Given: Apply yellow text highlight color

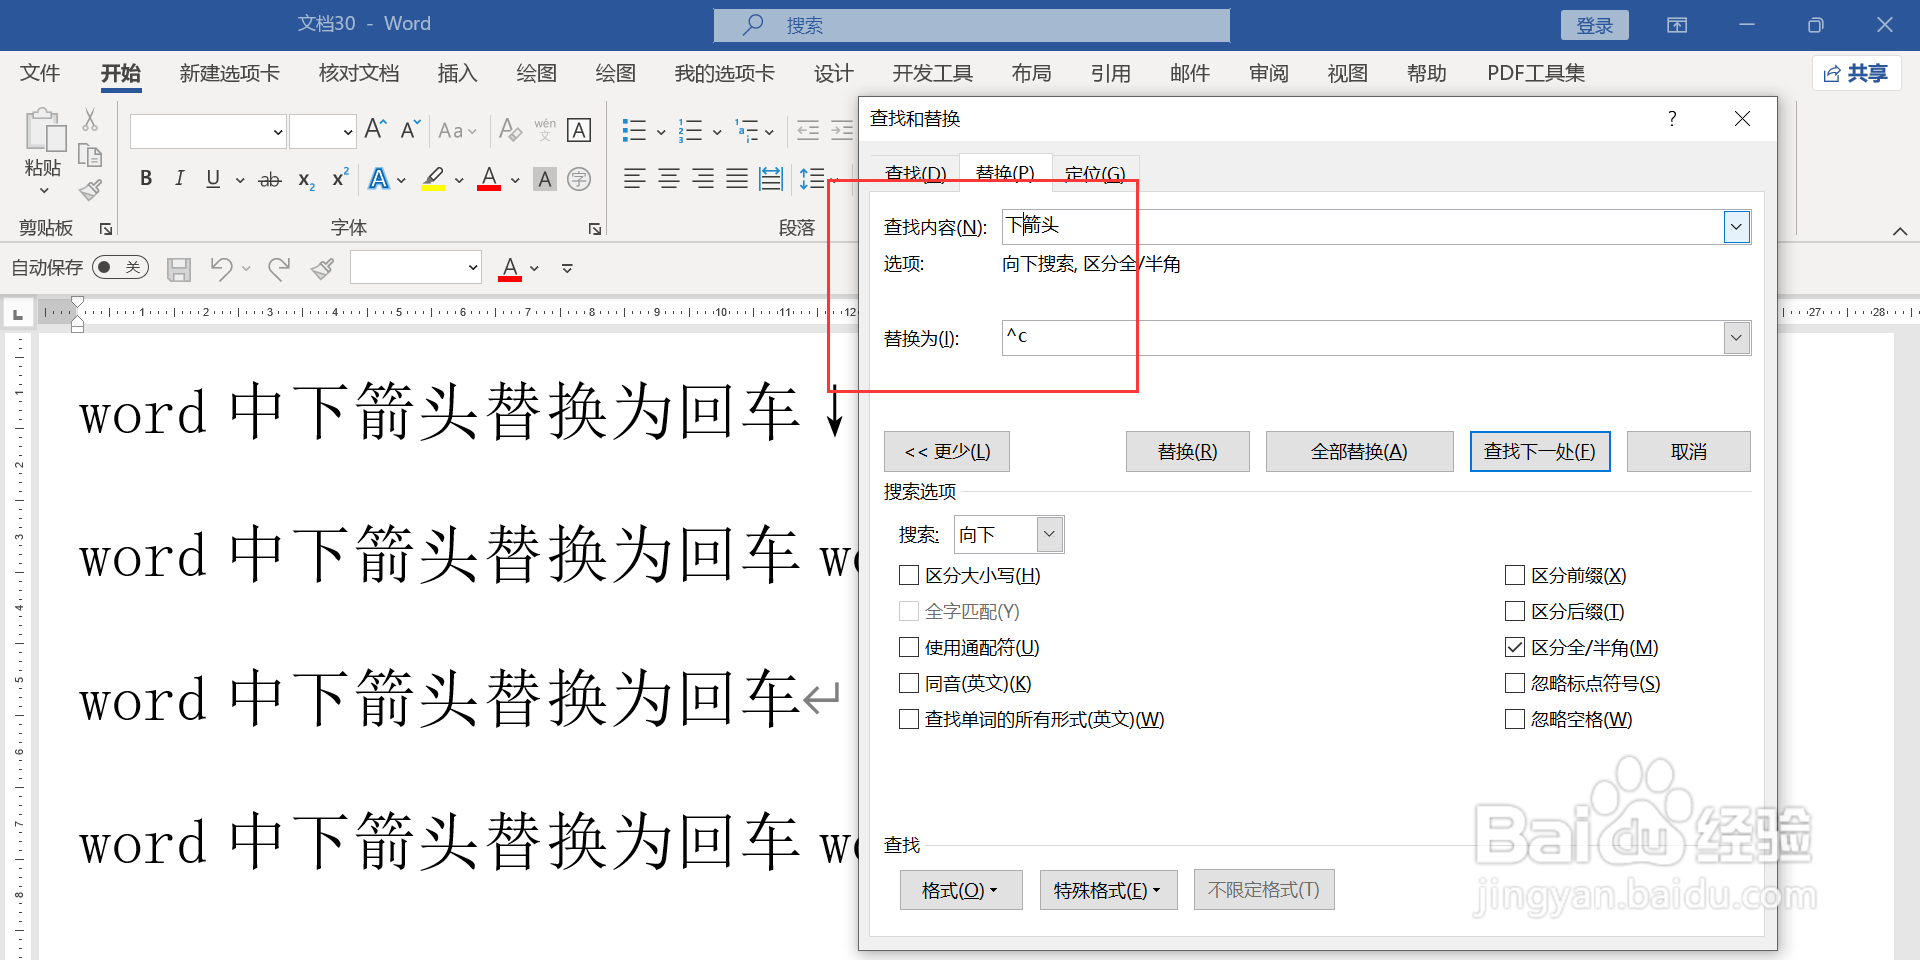Looking at the screenshot, I should click(x=433, y=179).
